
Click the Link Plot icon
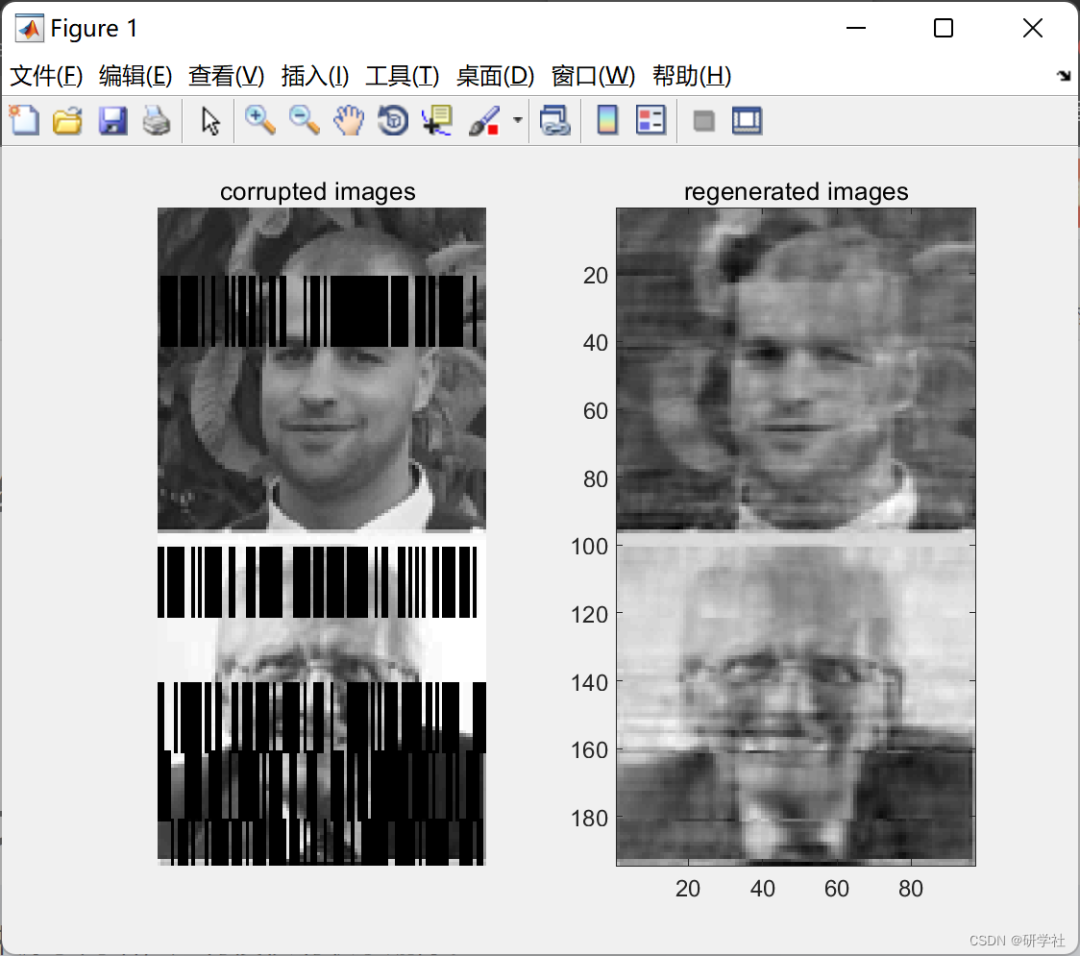[x=555, y=121]
